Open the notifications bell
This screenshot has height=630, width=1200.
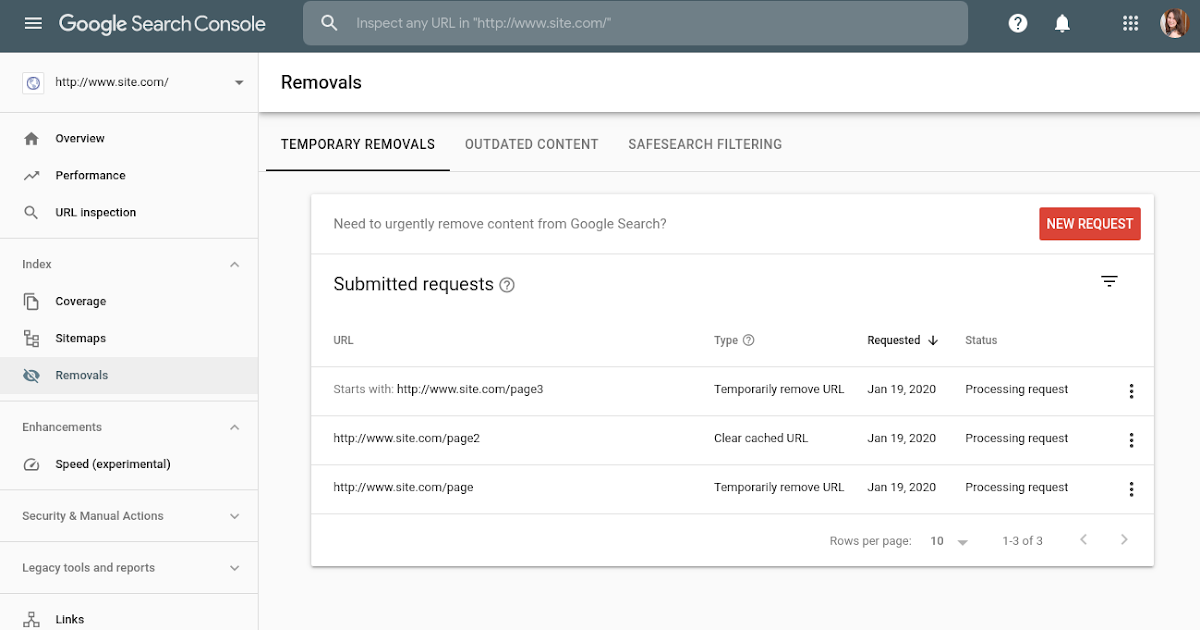(1063, 23)
